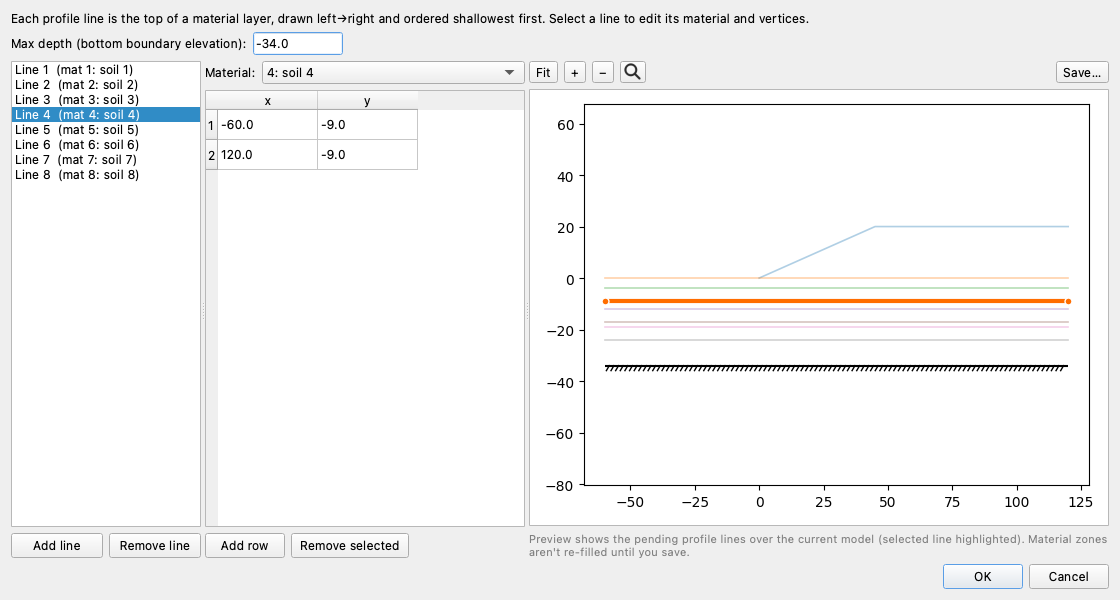The width and height of the screenshot is (1120, 600).
Task: Select Line 7 (mat 7: soil 7)
Action: point(106,159)
